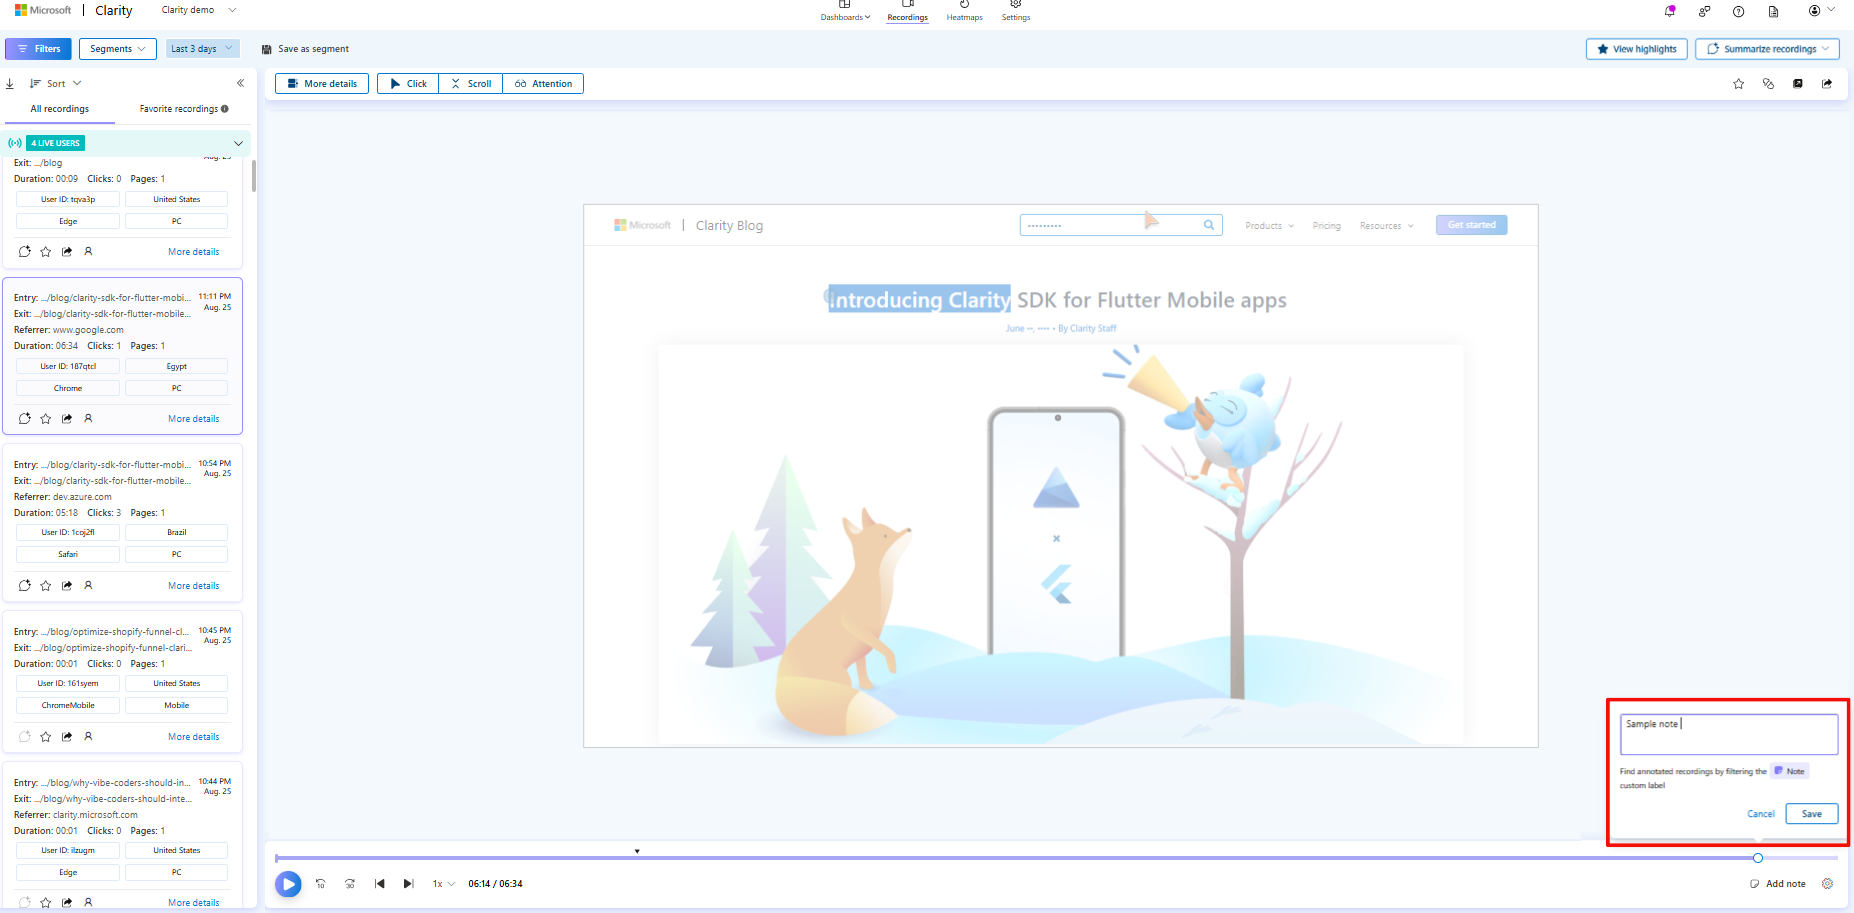This screenshot has width=1854, height=913.
Task: Select the All recordings tab
Action: pos(59,109)
